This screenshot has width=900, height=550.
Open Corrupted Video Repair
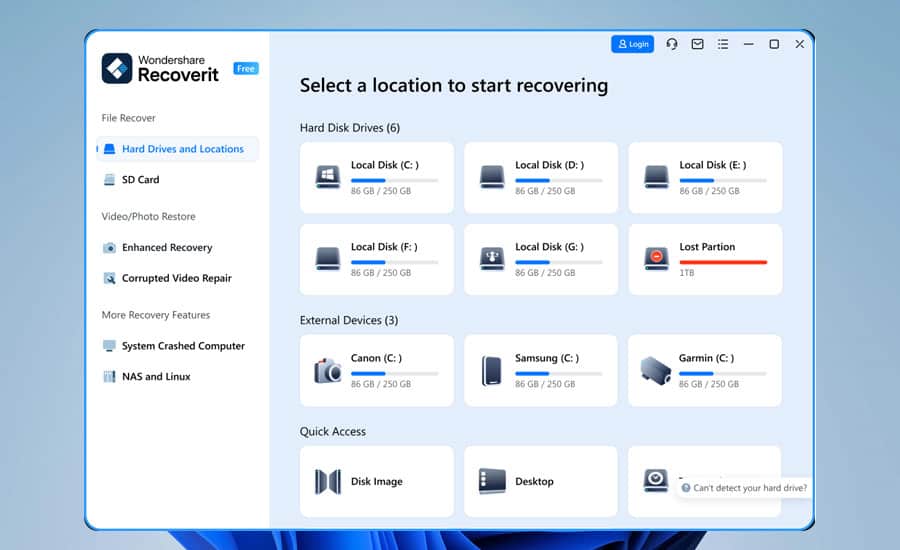[x=178, y=278]
